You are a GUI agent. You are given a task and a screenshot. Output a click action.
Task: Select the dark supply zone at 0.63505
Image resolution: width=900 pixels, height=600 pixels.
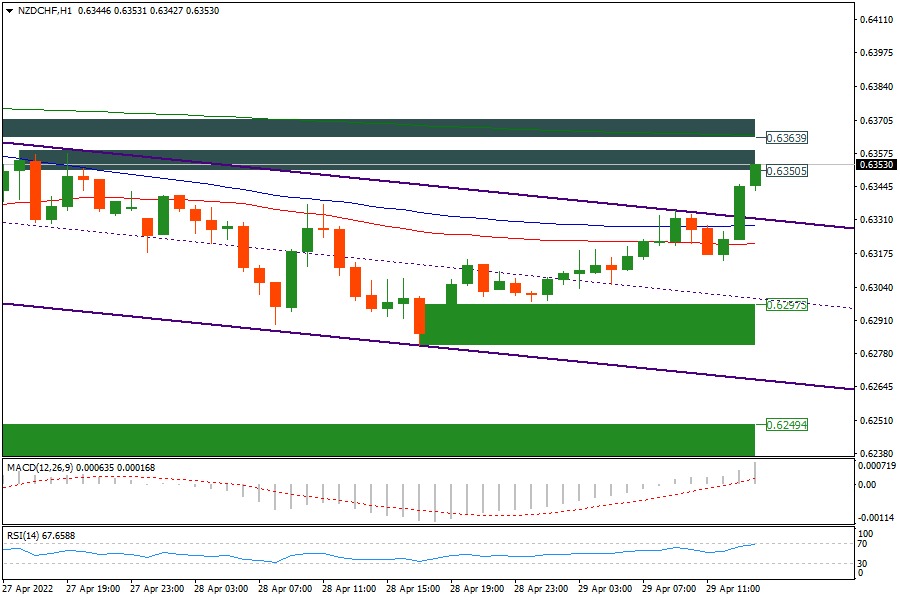point(390,160)
